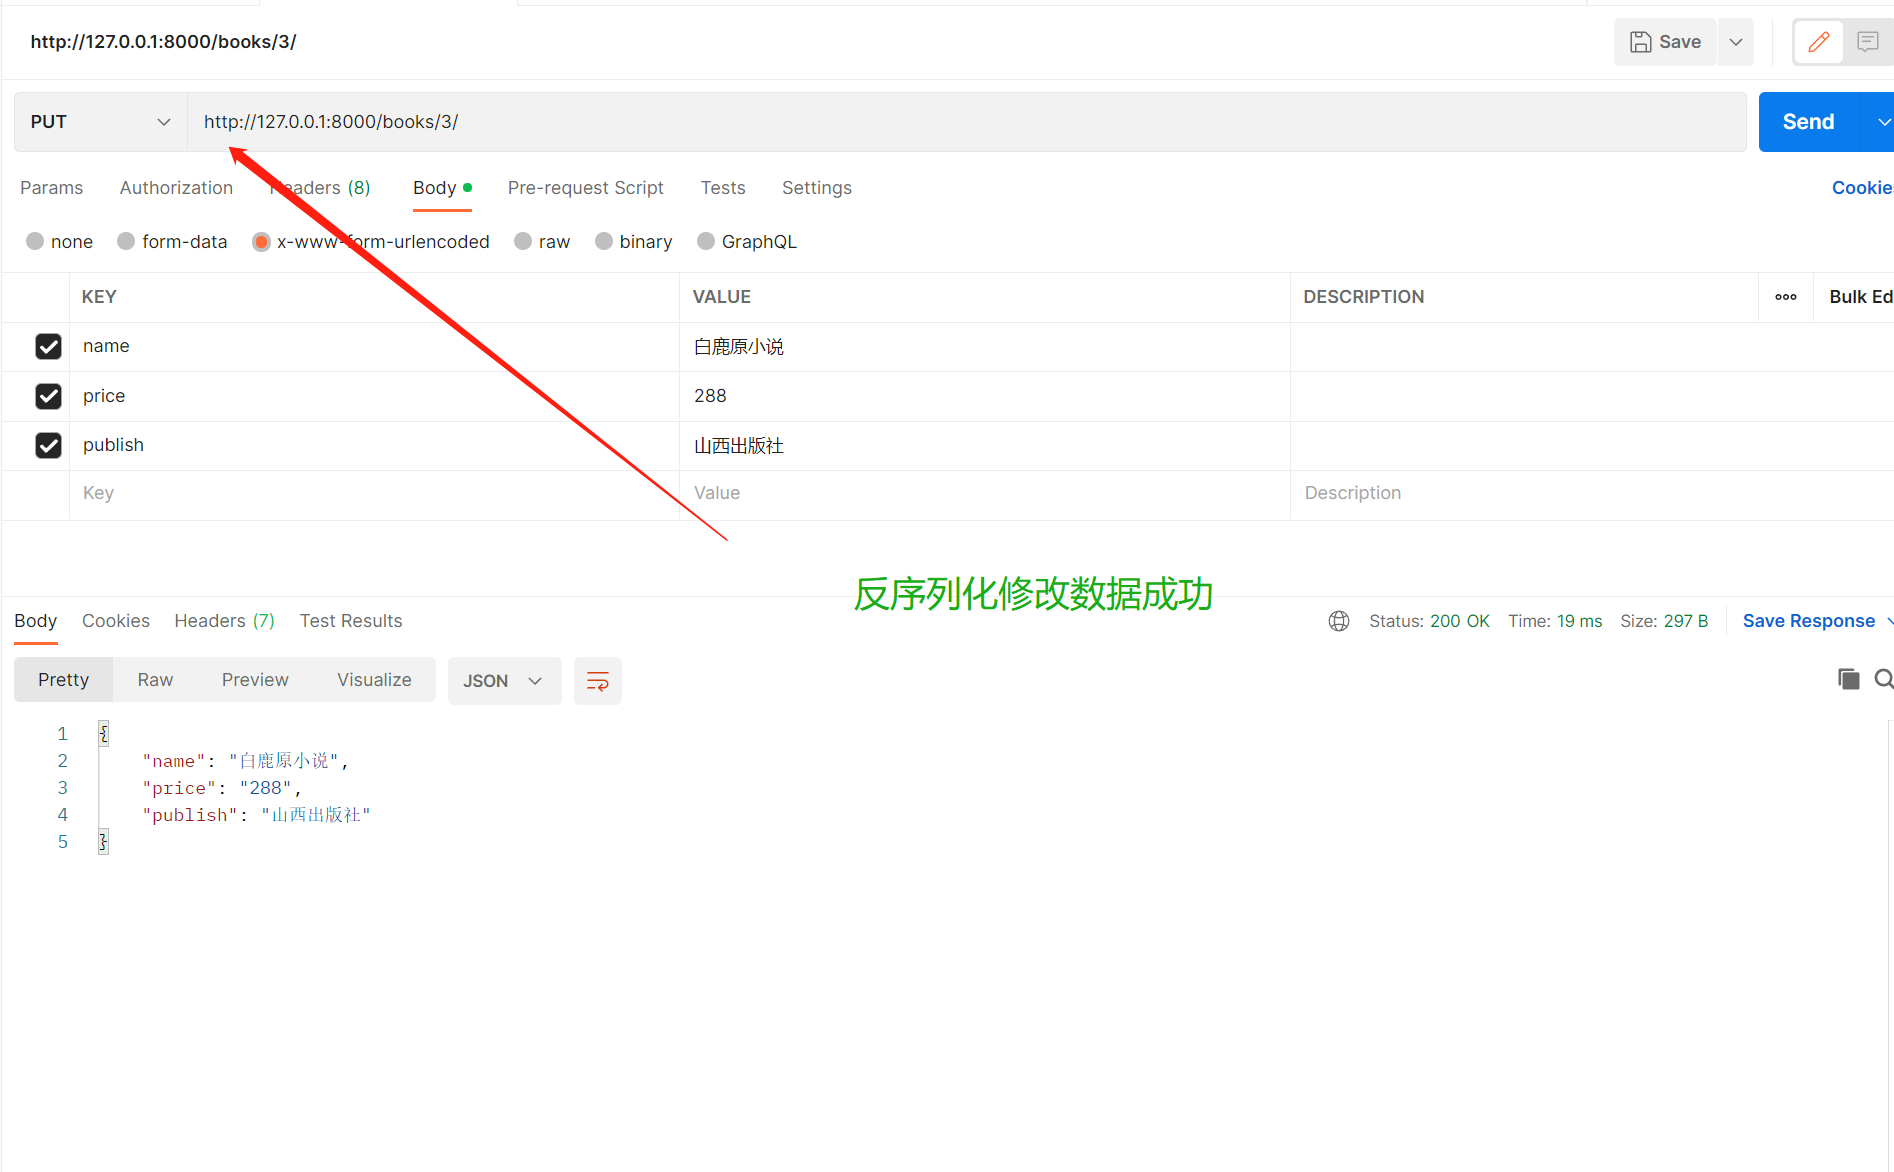
Task: Click the "publish" line in JSON response
Action: click(257, 815)
